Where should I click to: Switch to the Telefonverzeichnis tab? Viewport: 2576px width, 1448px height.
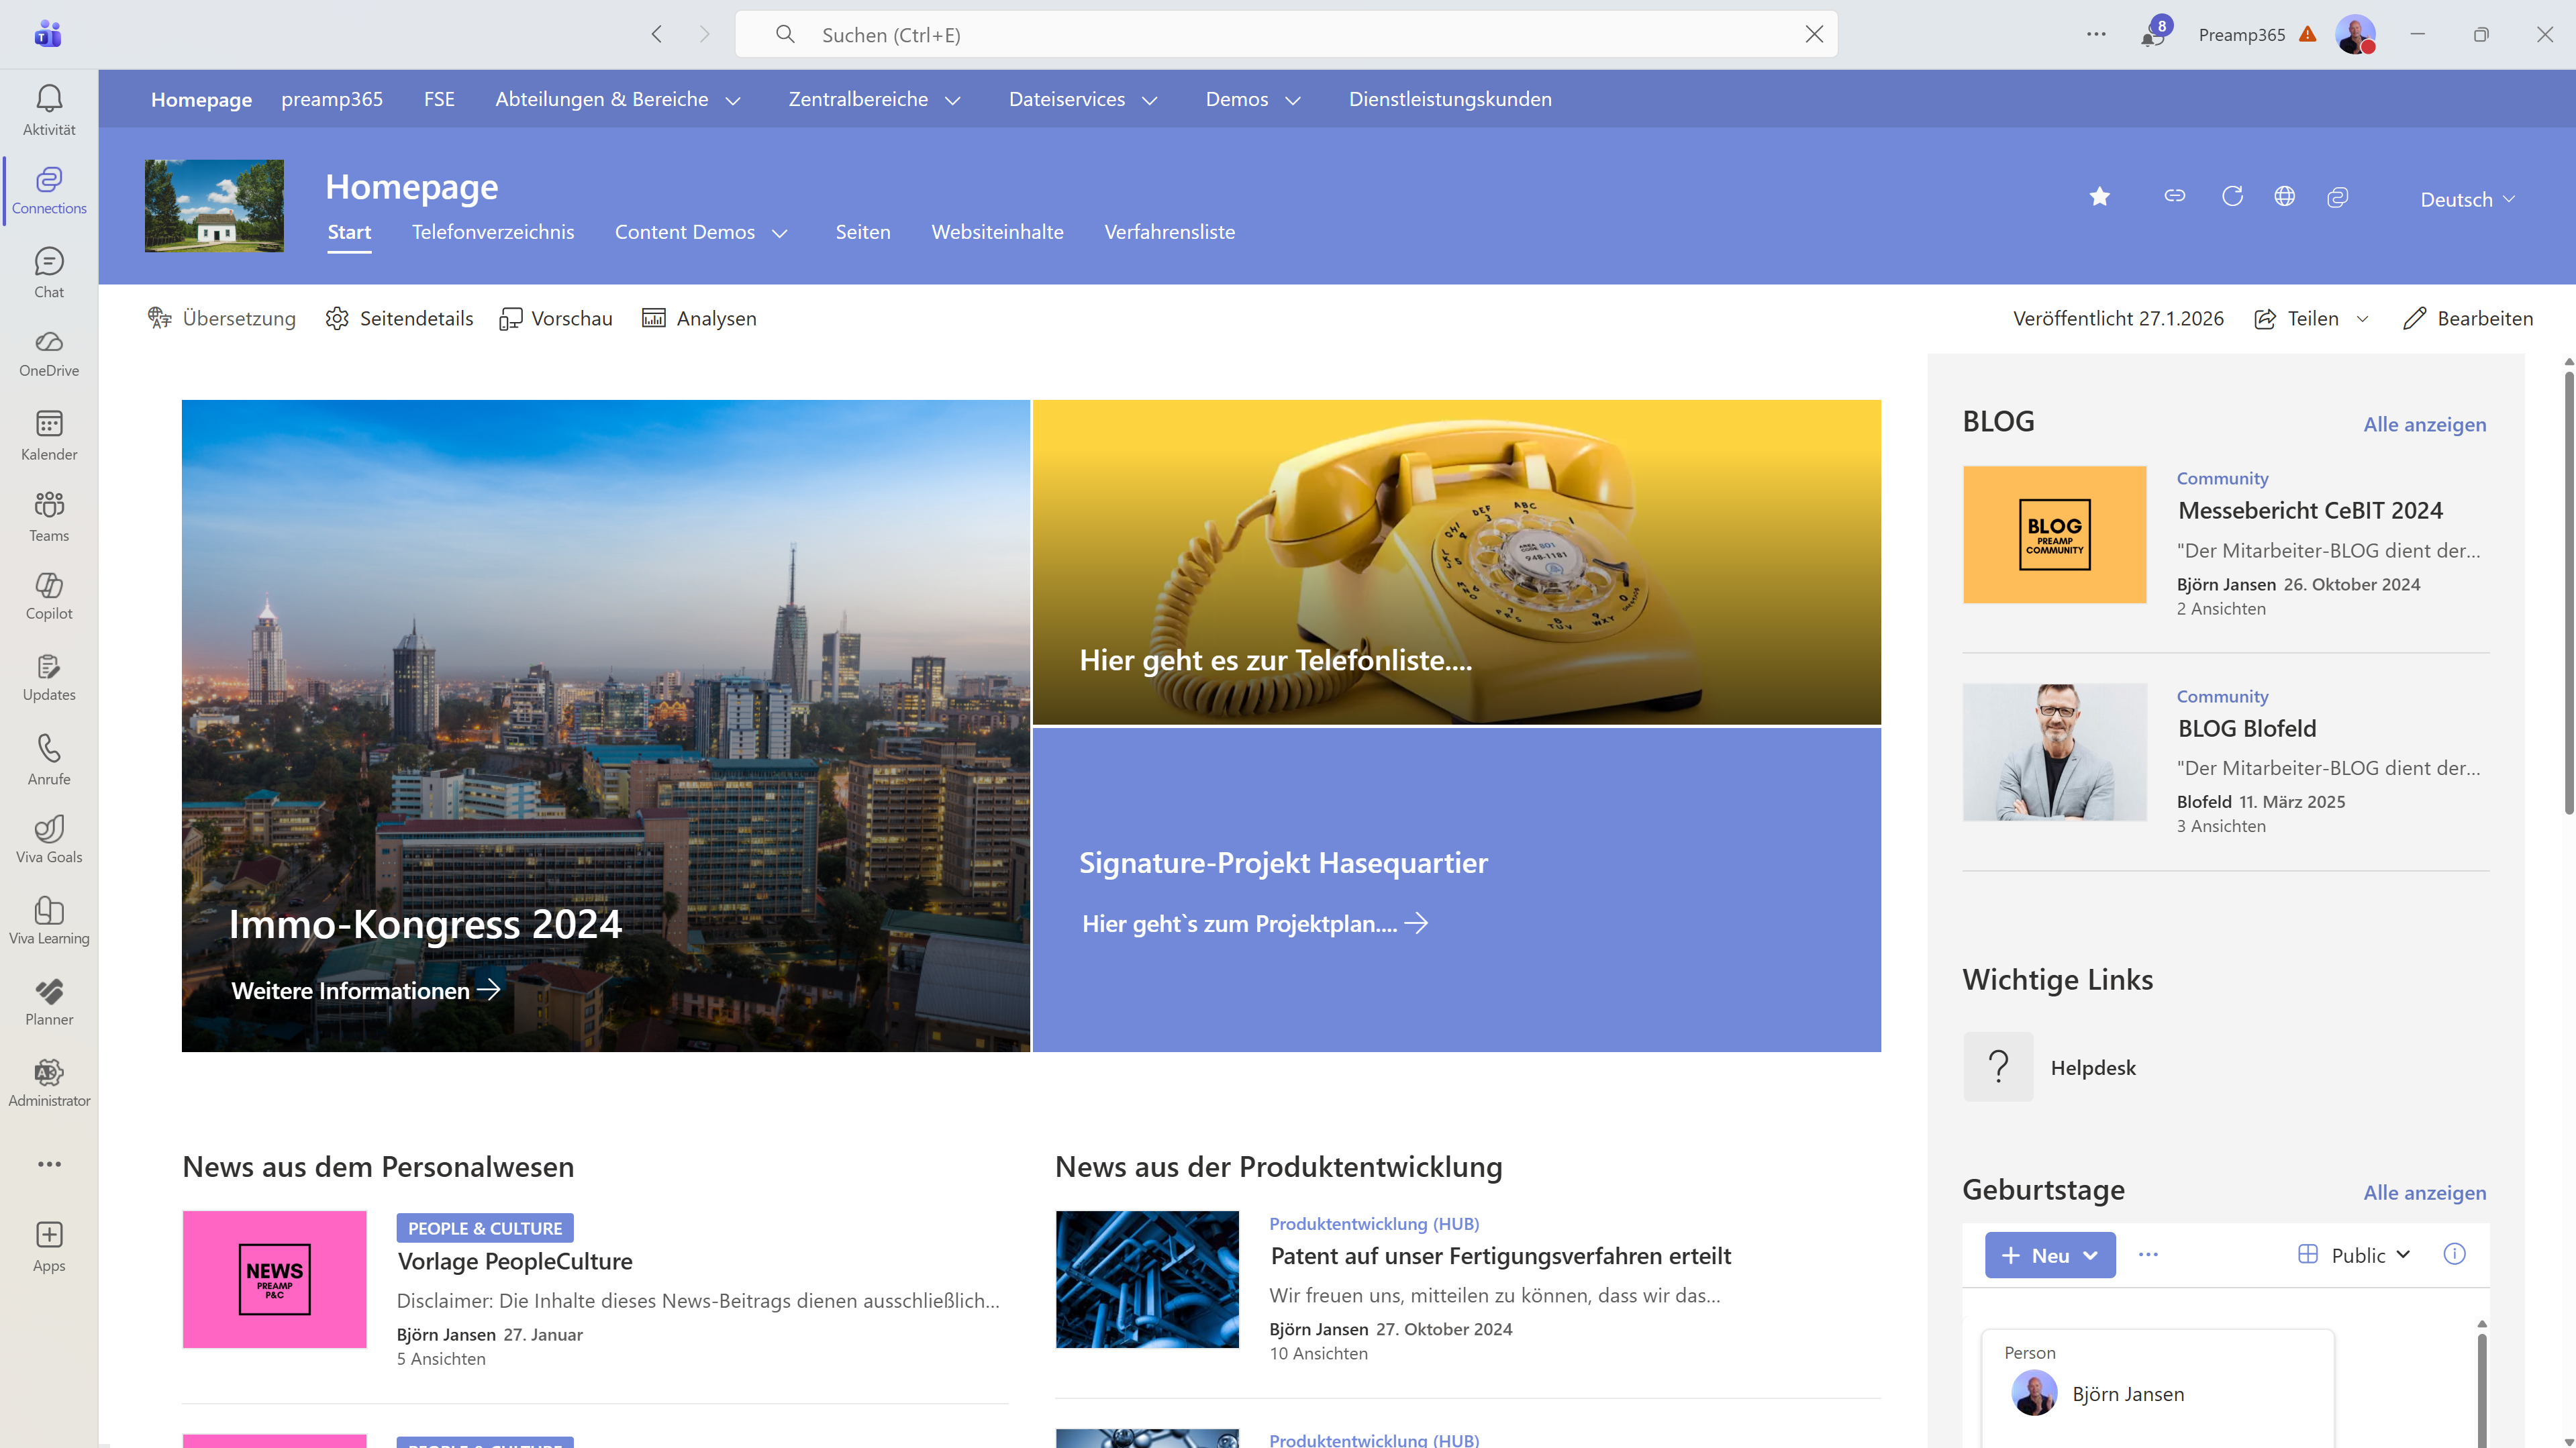[x=493, y=232]
